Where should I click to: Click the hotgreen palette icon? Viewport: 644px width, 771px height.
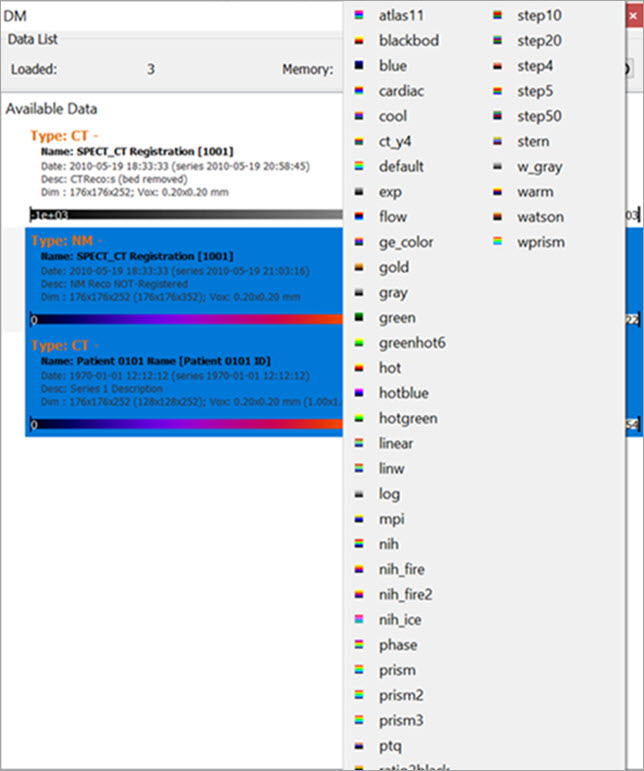tap(360, 418)
